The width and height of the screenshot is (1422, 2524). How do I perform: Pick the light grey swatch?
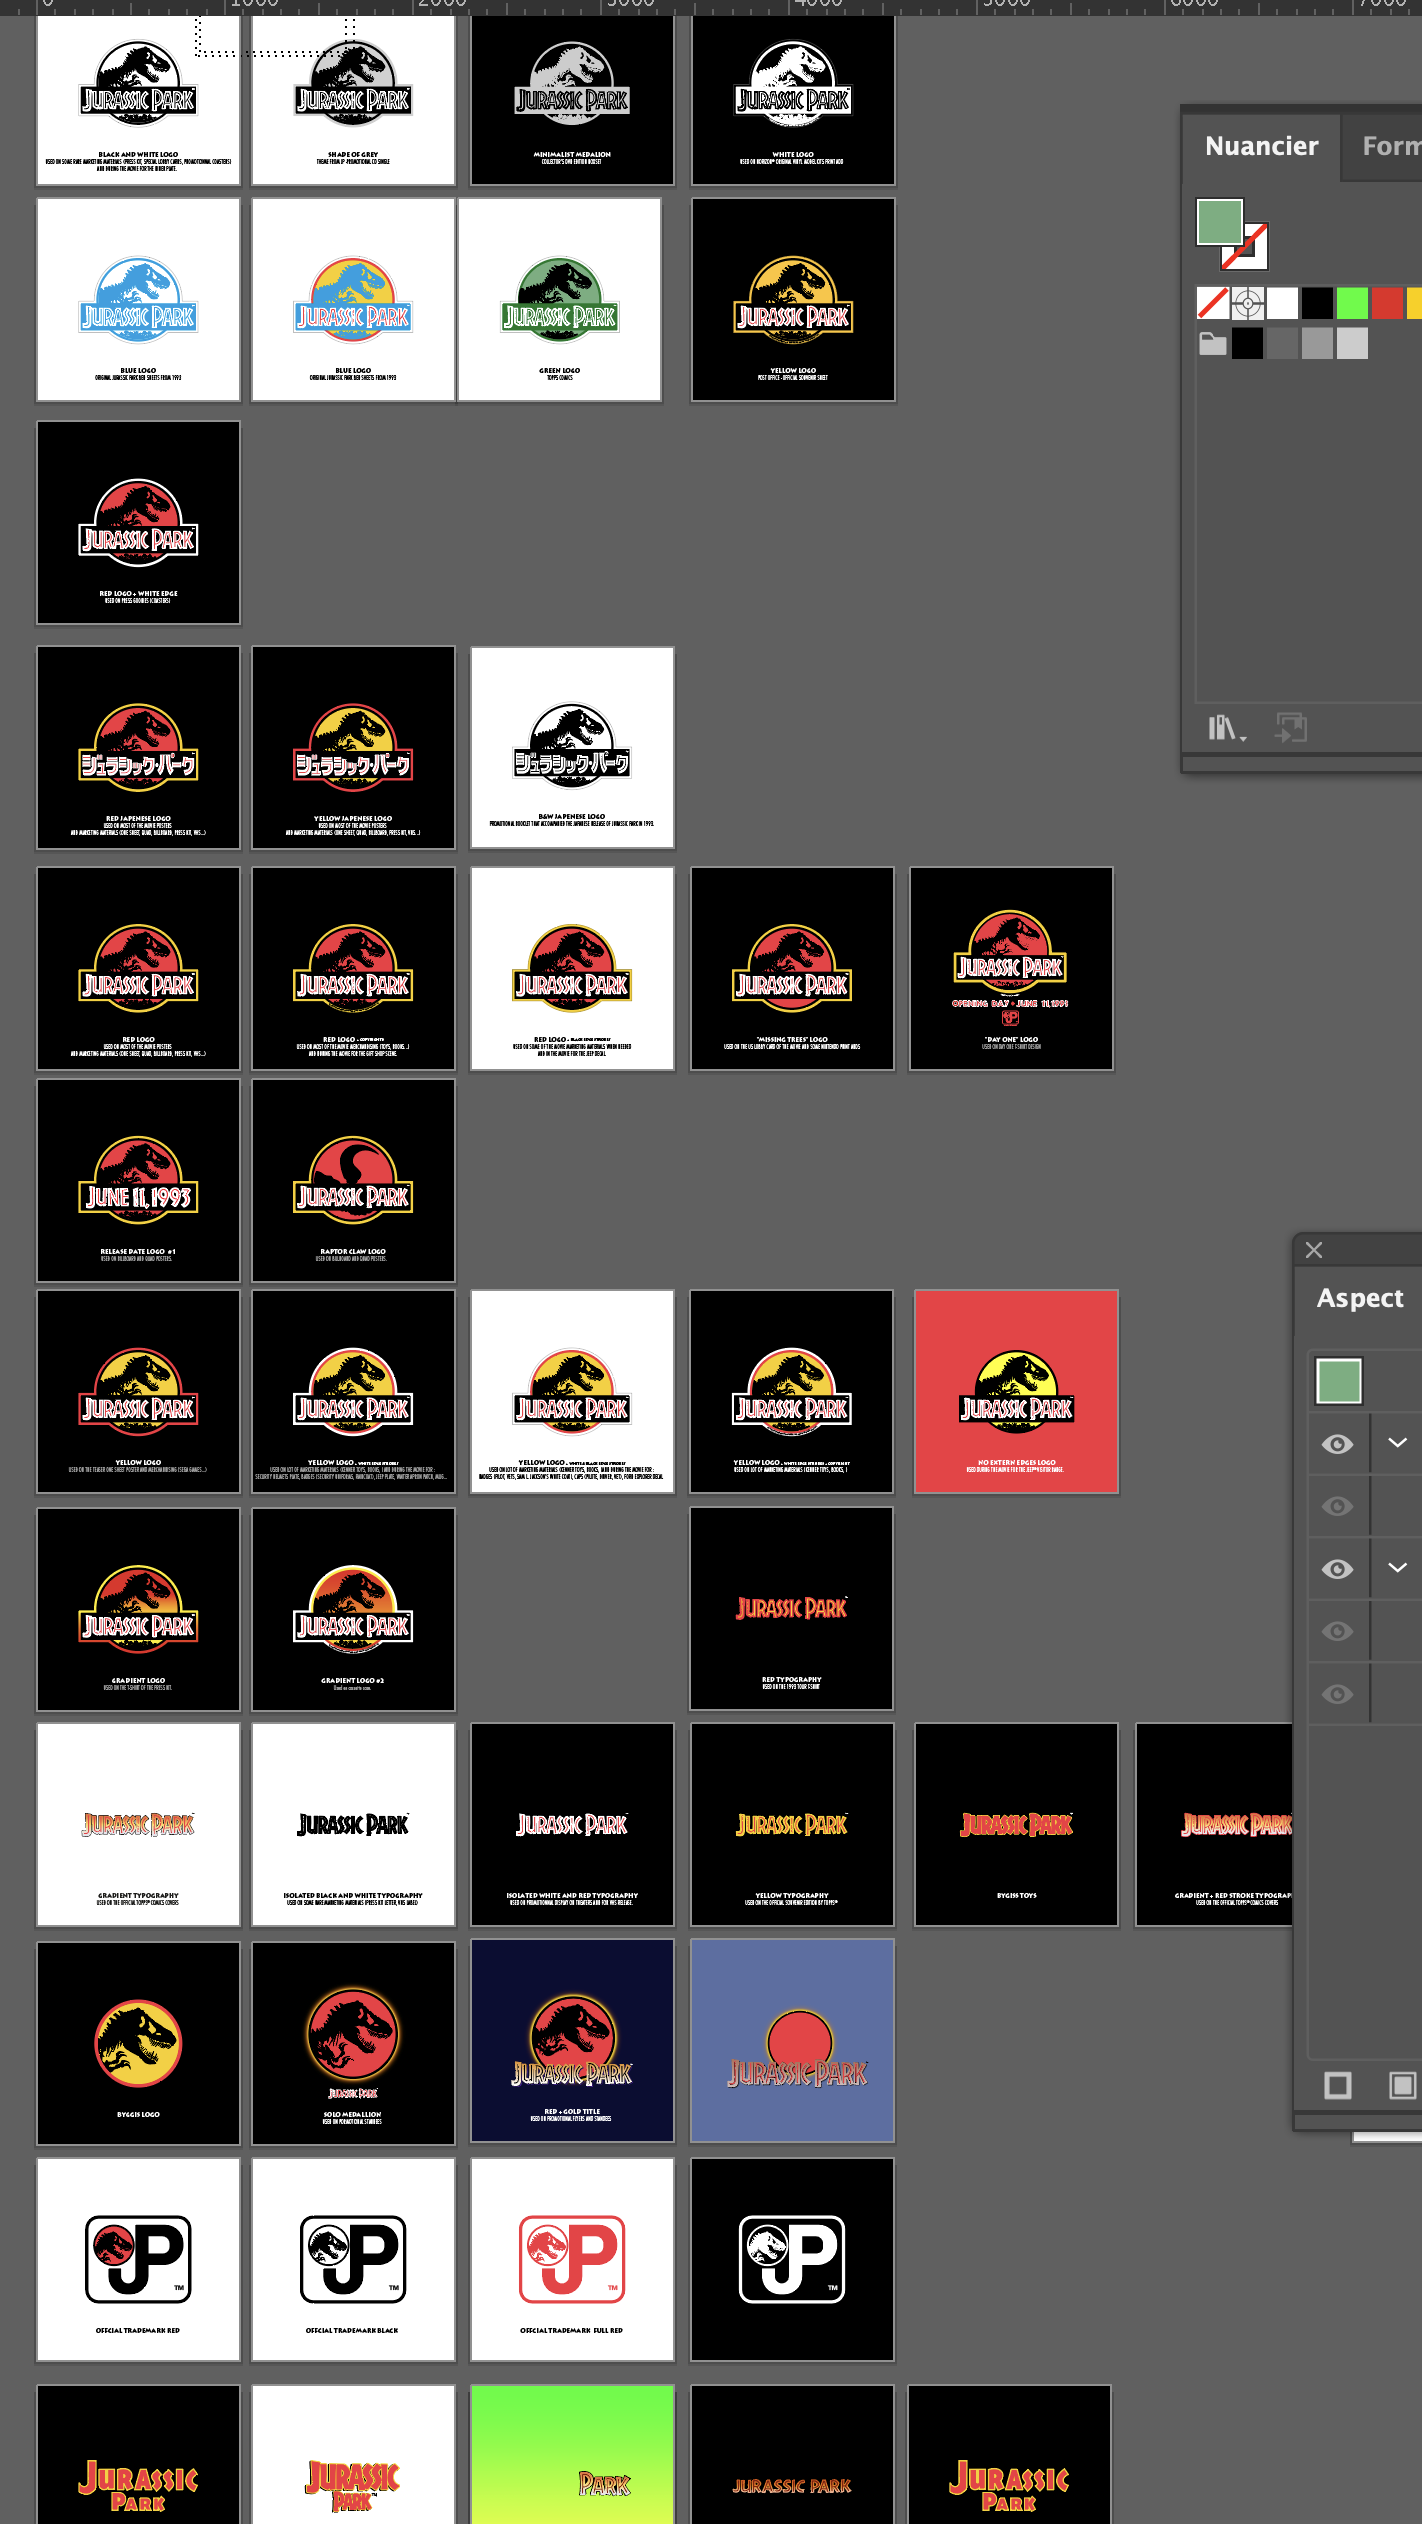point(1352,343)
